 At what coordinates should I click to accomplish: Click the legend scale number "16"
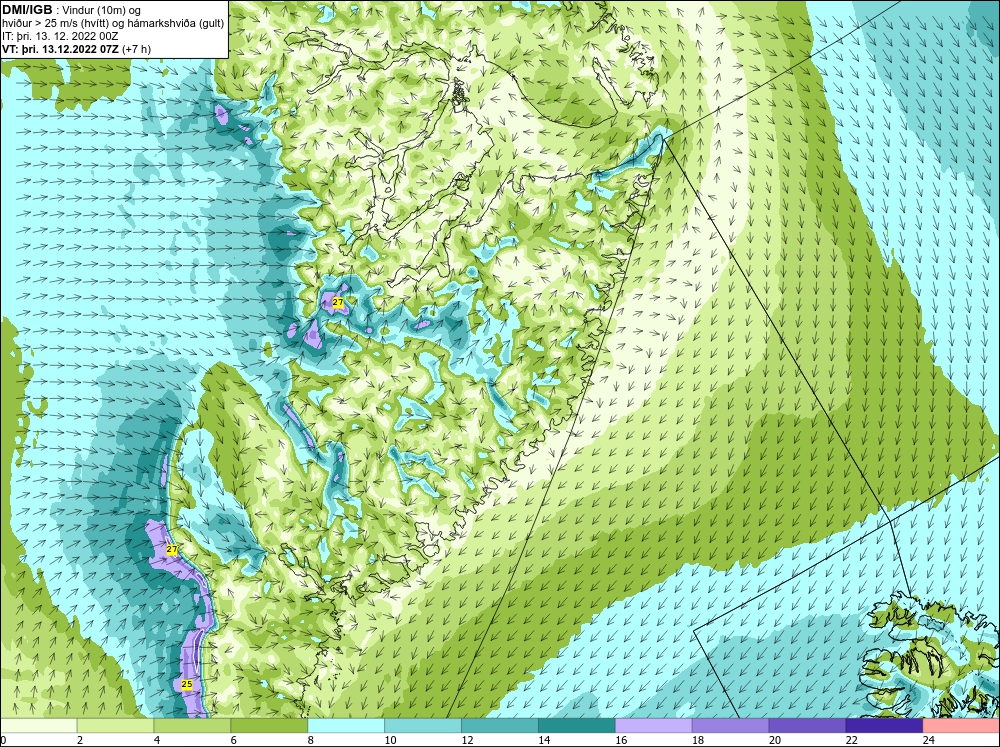621,740
